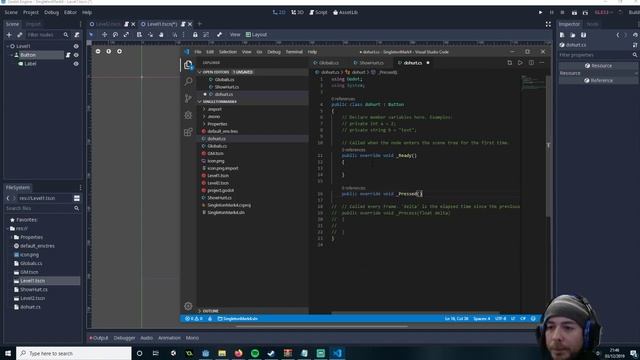Viewport: 640px width, 360px height.
Task: Run the project with Godot play button
Action: click(540, 12)
